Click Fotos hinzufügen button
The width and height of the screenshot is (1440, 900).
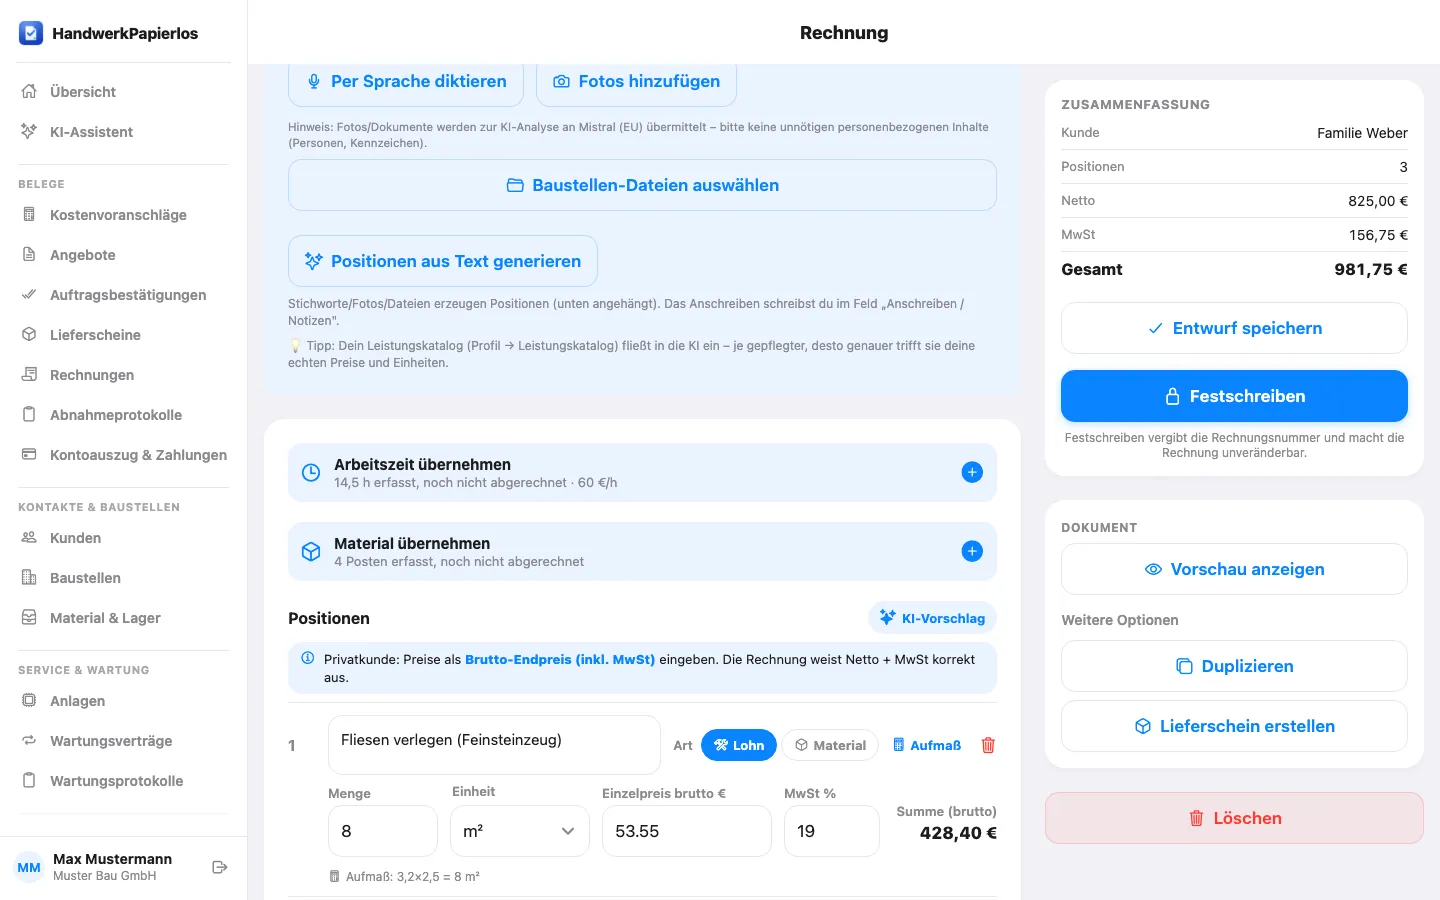pos(636,82)
